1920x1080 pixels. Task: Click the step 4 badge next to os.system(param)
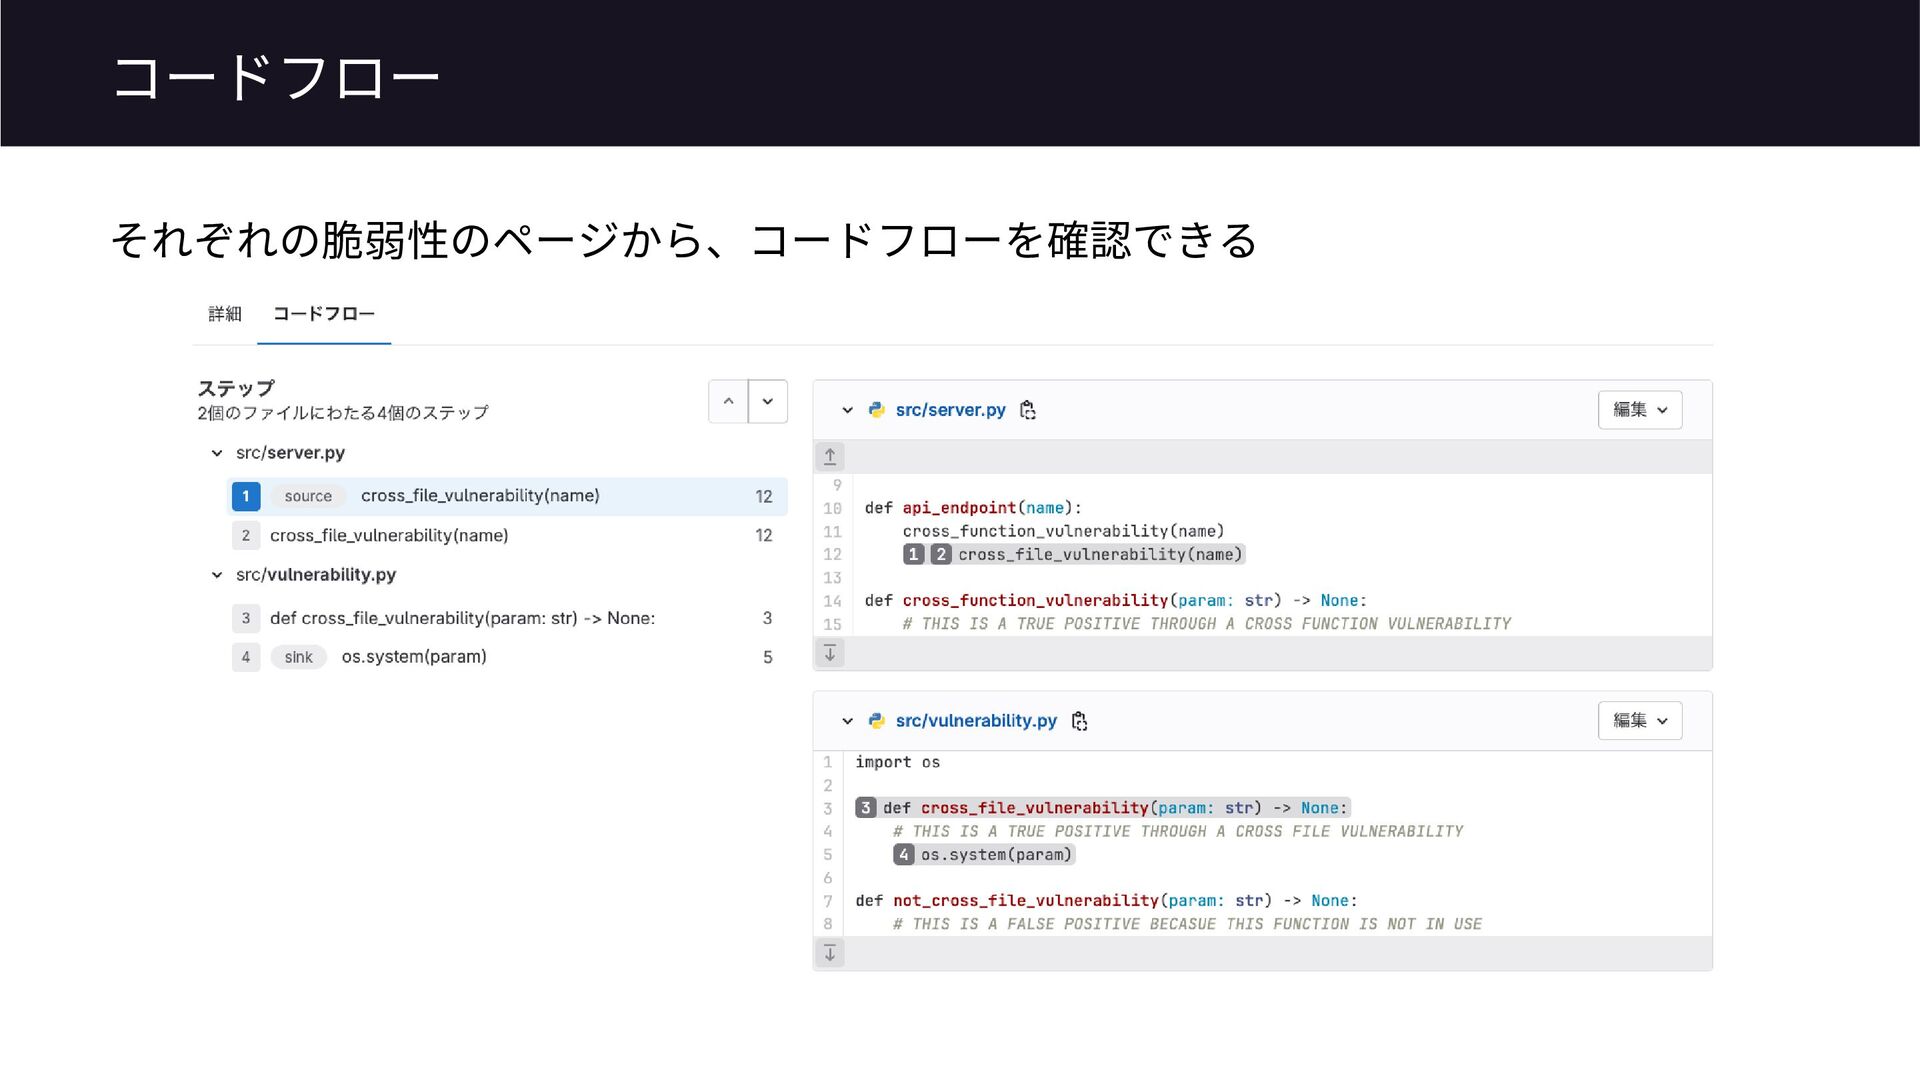tap(904, 855)
